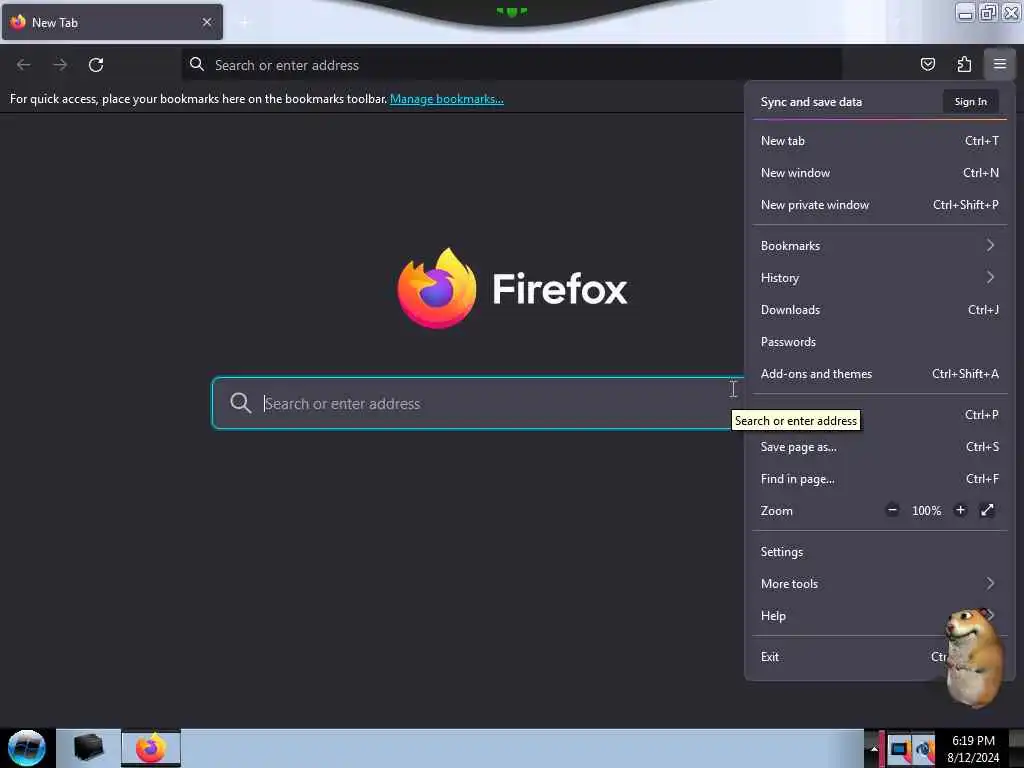Click the Sign In button
Image resolution: width=1024 pixels, height=768 pixels.
click(970, 101)
